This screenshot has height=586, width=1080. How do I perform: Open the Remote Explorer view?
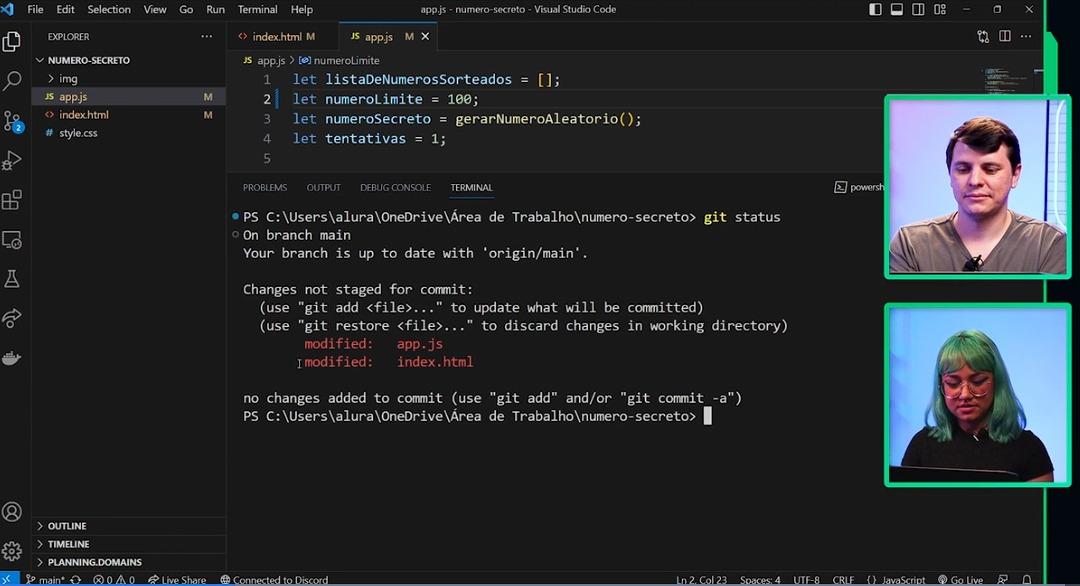click(12, 240)
